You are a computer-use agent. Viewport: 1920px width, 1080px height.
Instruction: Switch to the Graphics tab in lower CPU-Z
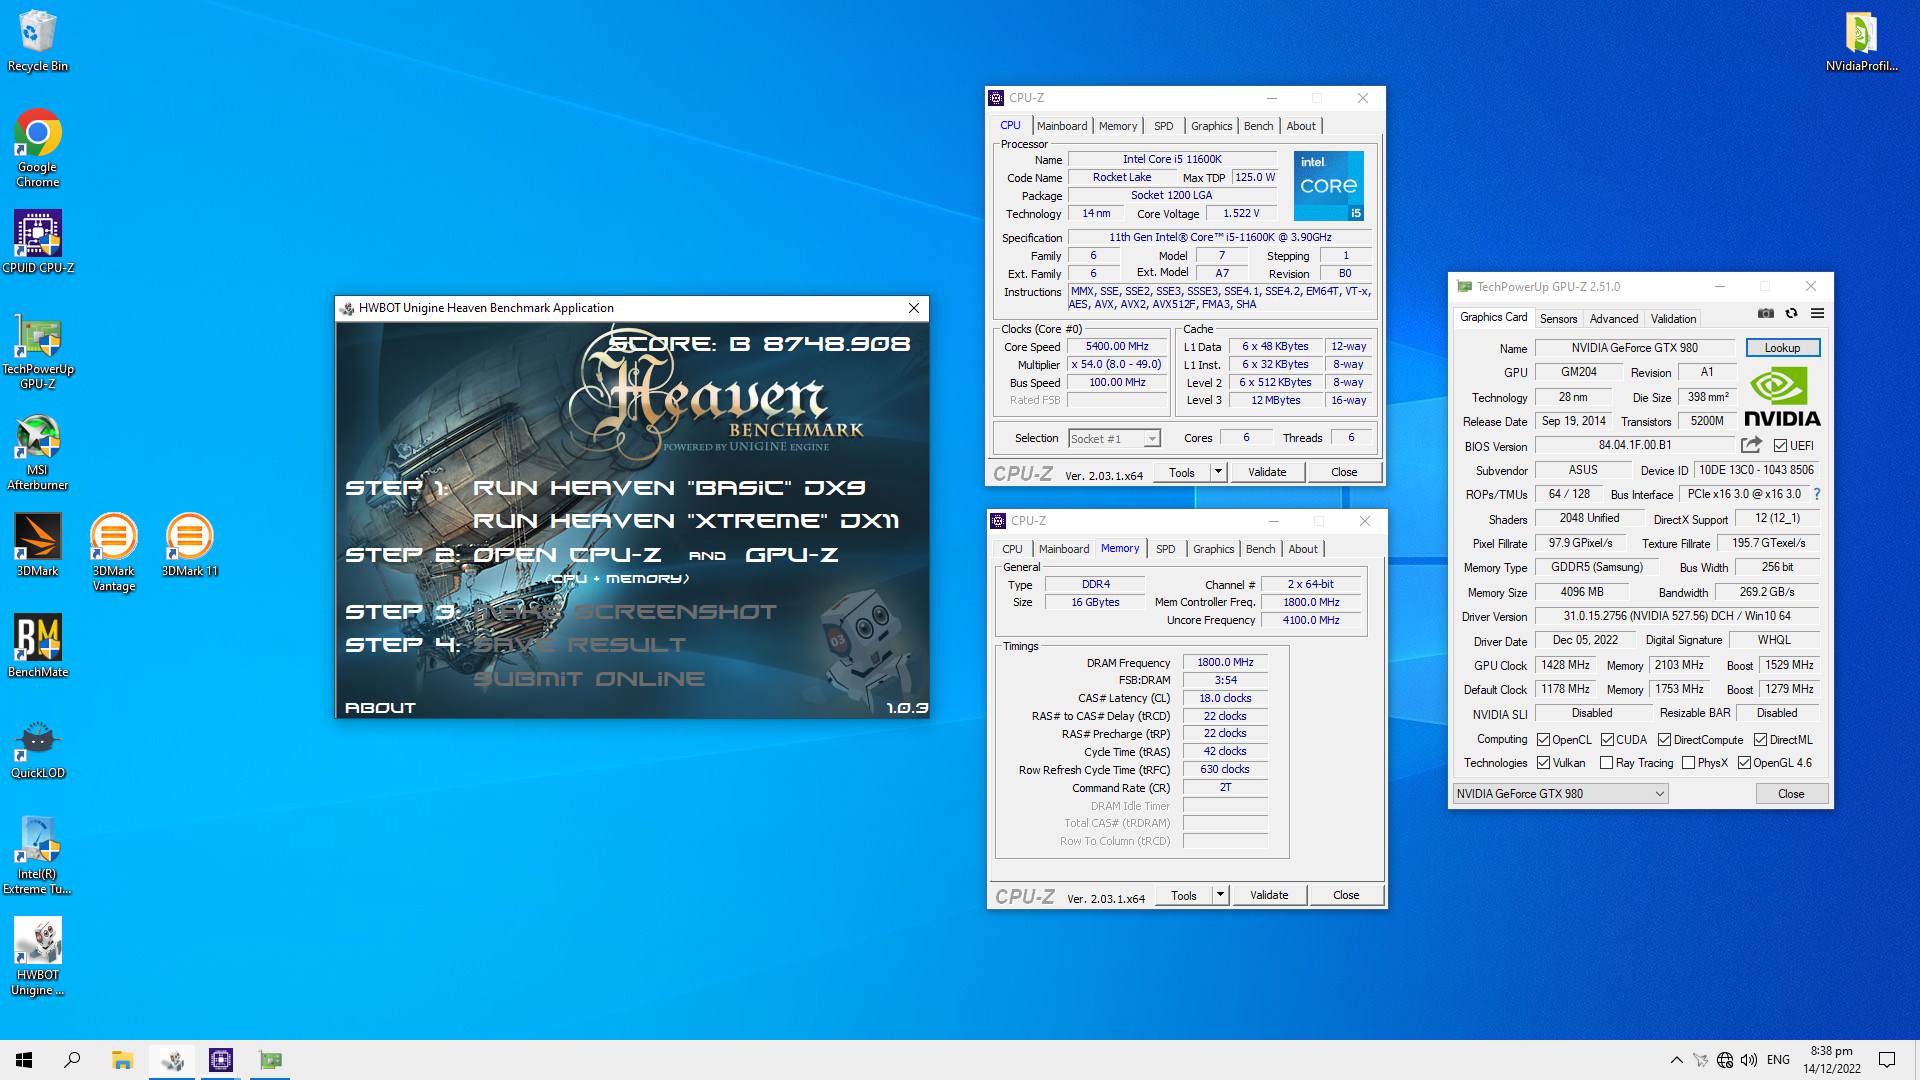[1213, 549]
